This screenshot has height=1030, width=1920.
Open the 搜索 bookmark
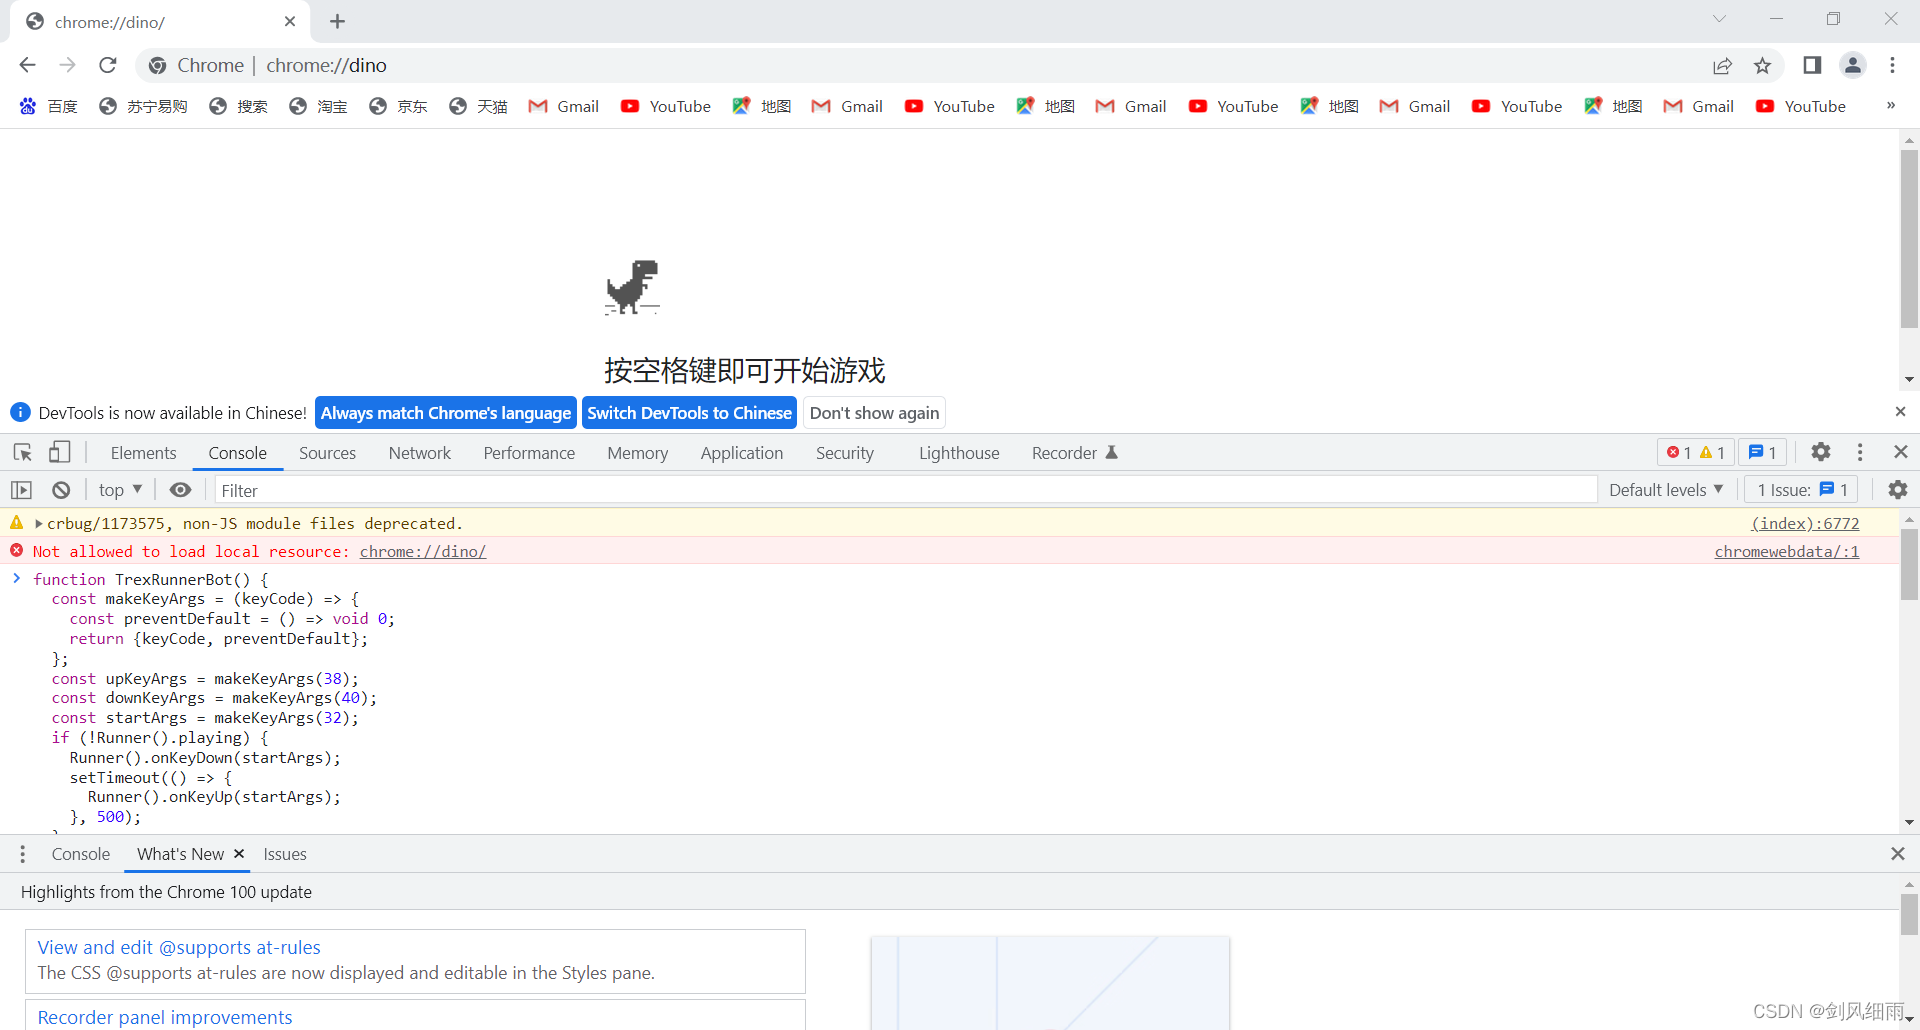pos(238,106)
